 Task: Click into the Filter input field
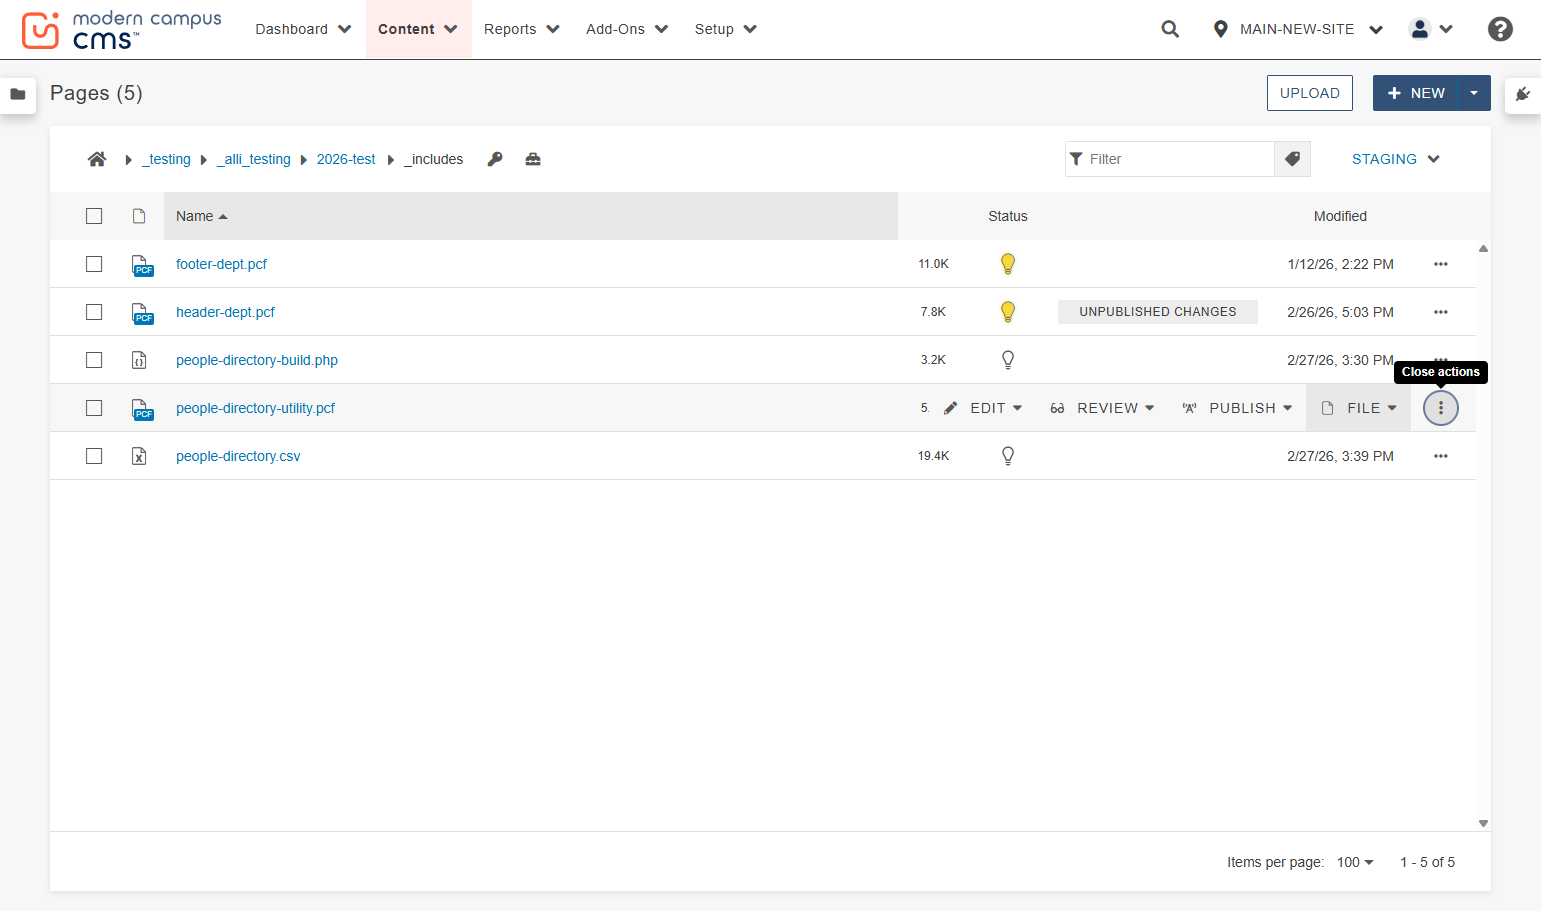pyautogui.click(x=1170, y=159)
